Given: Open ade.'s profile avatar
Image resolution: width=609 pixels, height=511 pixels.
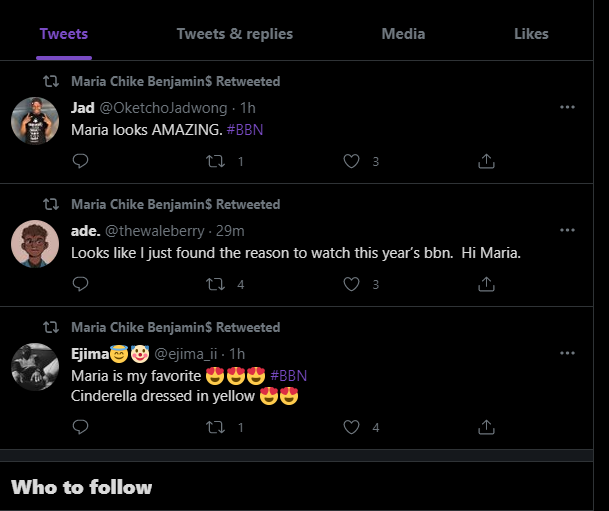Looking at the screenshot, I should pos(35,244).
